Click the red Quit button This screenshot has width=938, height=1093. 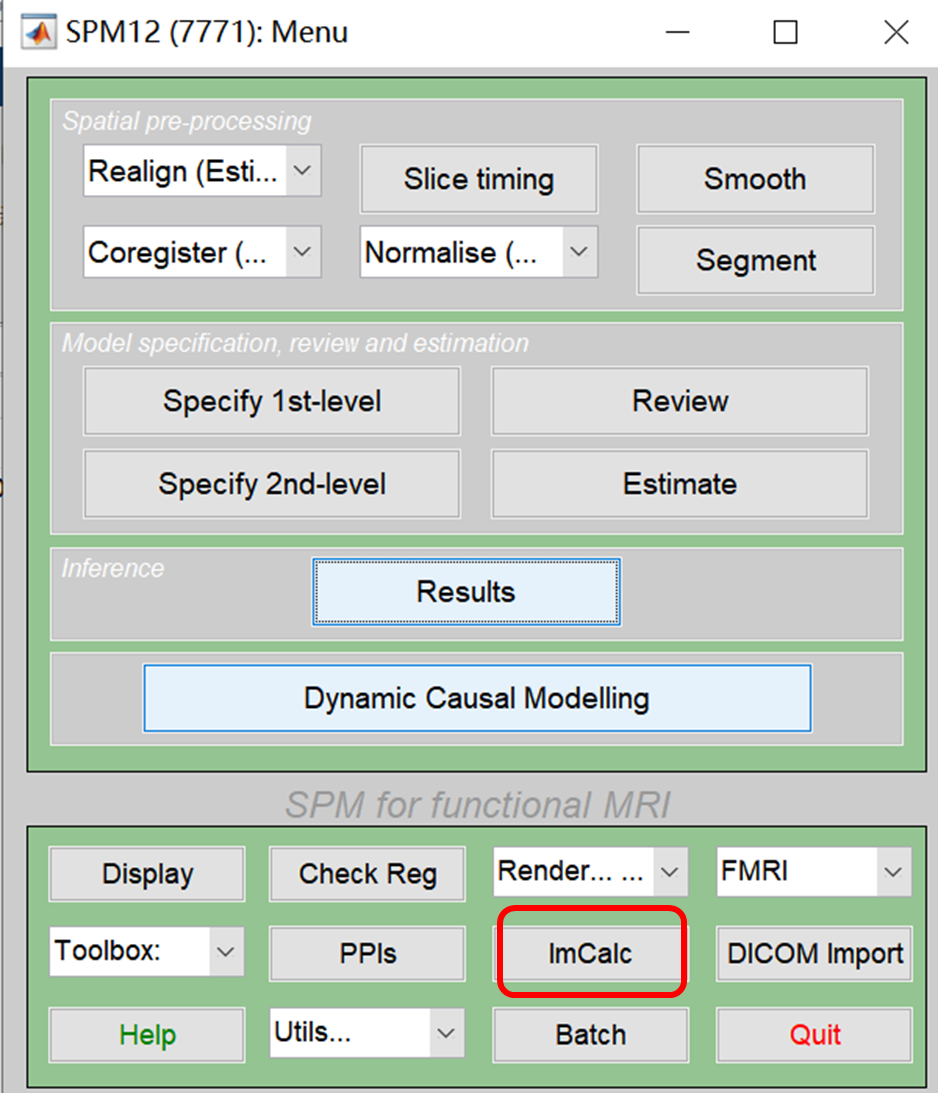tap(814, 1035)
